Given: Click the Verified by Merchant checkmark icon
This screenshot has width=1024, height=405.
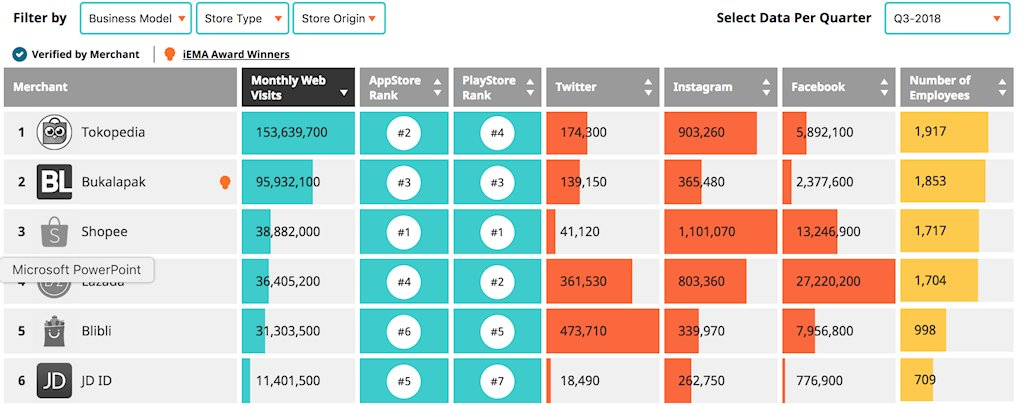Looking at the screenshot, I should click(x=20, y=54).
